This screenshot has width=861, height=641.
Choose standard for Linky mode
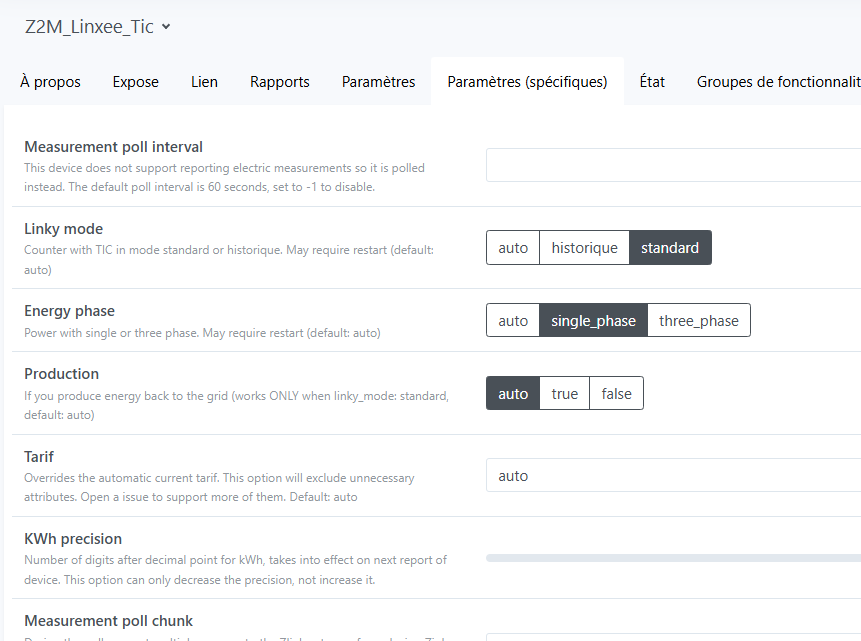click(670, 248)
